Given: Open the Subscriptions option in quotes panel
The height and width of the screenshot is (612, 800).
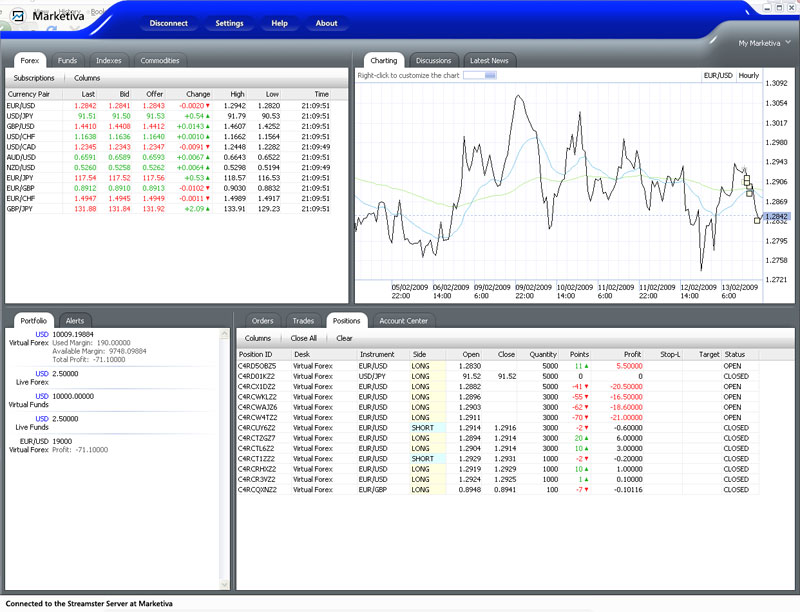Looking at the screenshot, I should pyautogui.click(x=34, y=78).
